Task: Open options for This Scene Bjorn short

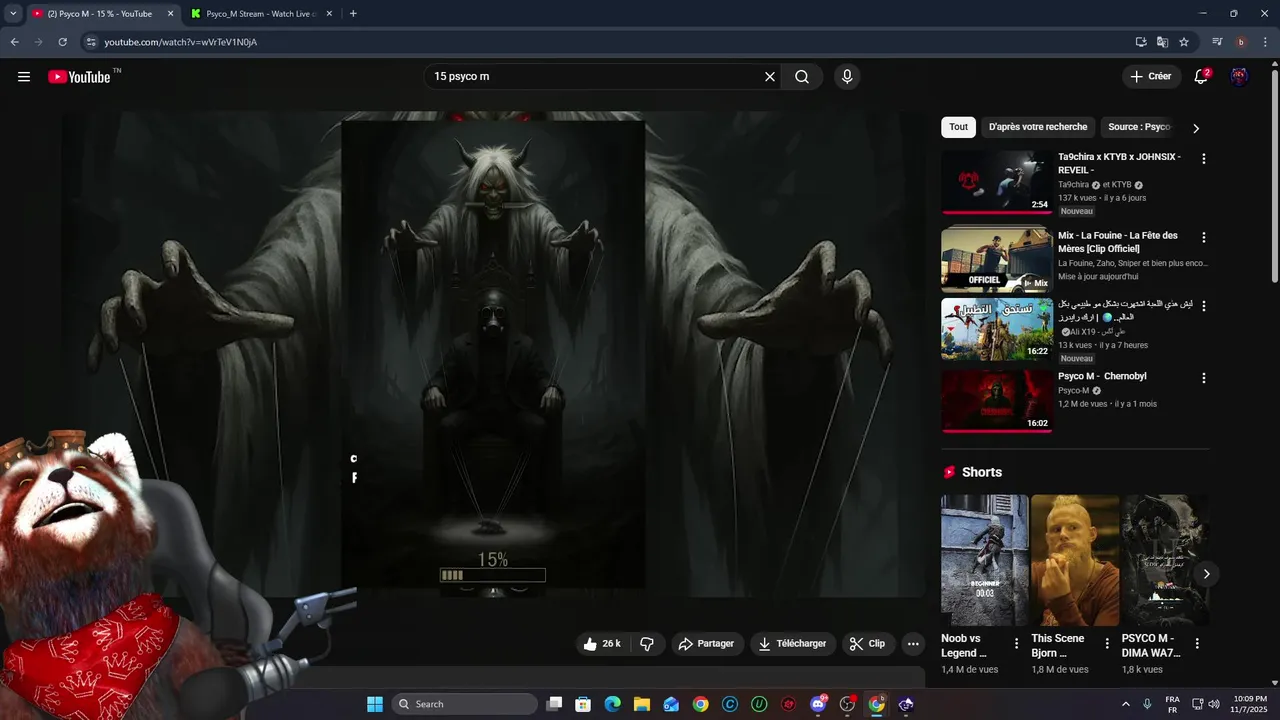Action: point(1107,644)
